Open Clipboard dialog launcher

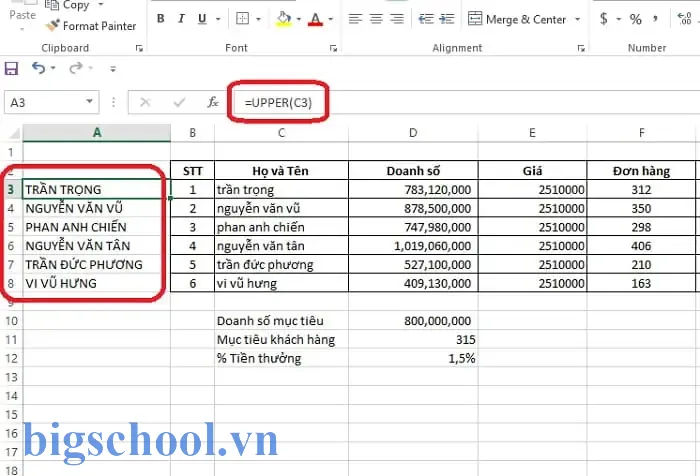pyautogui.click(x=139, y=48)
